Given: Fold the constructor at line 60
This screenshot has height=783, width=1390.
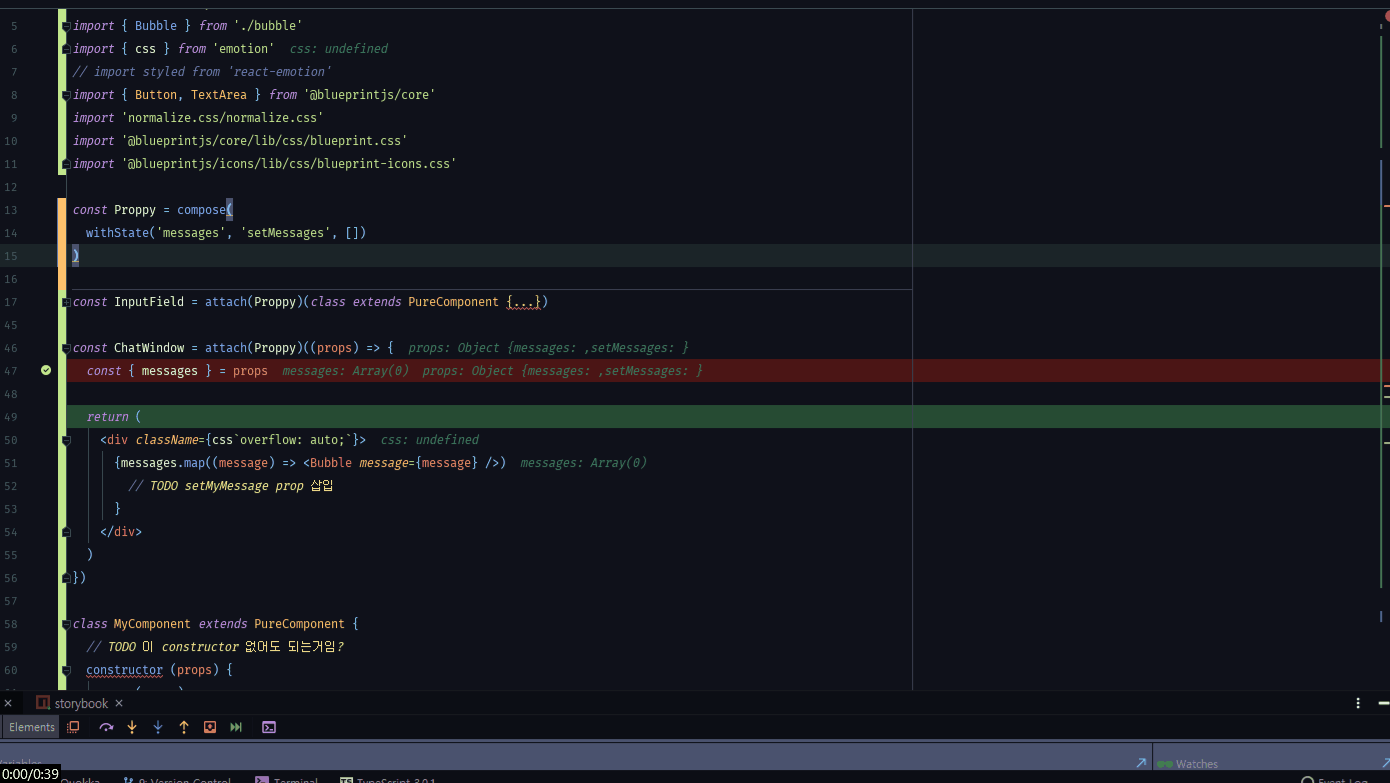Looking at the screenshot, I should 66,669.
